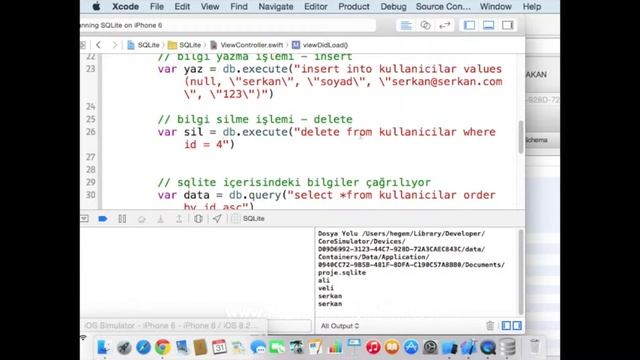This screenshot has height=360, width=640.
Task: Click 'var sil' on line 26
Action: (180, 132)
